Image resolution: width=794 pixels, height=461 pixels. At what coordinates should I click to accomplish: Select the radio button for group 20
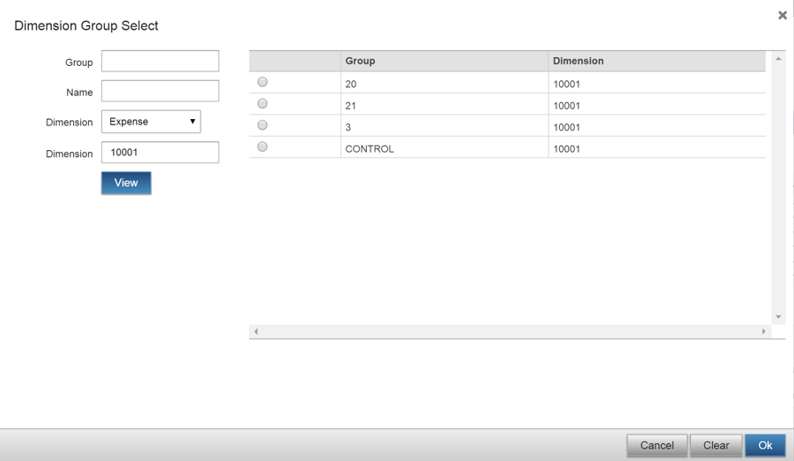(x=263, y=83)
